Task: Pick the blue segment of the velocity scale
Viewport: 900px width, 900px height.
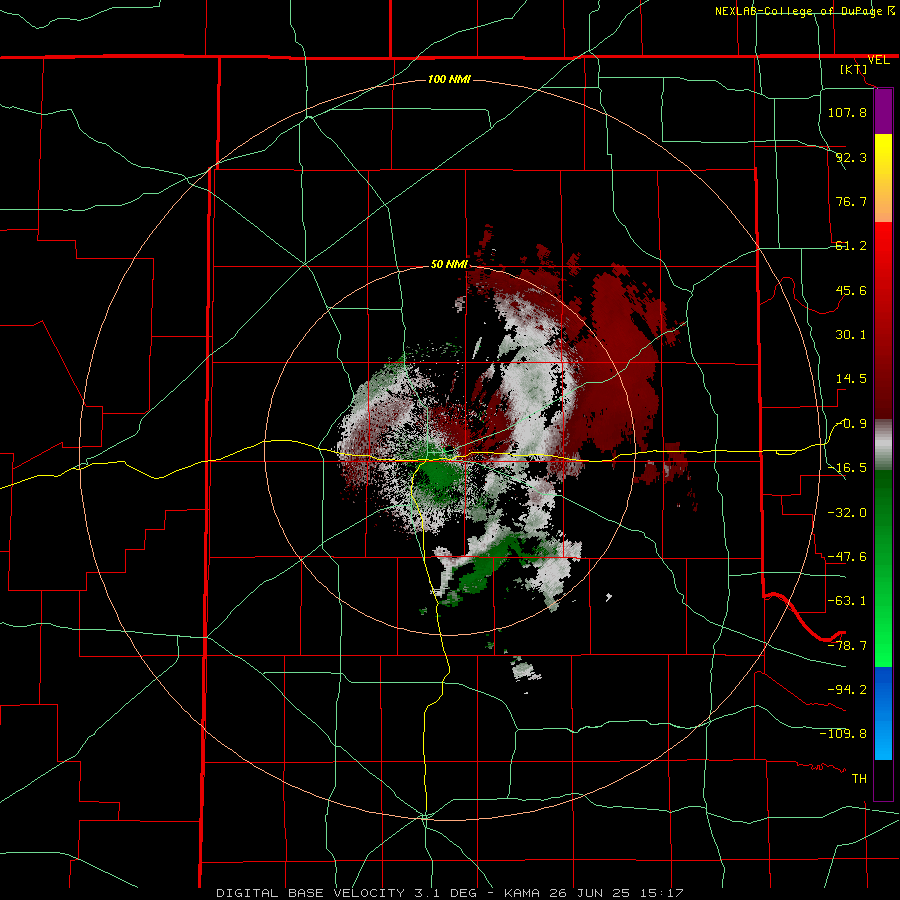Action: pyautogui.click(x=883, y=713)
